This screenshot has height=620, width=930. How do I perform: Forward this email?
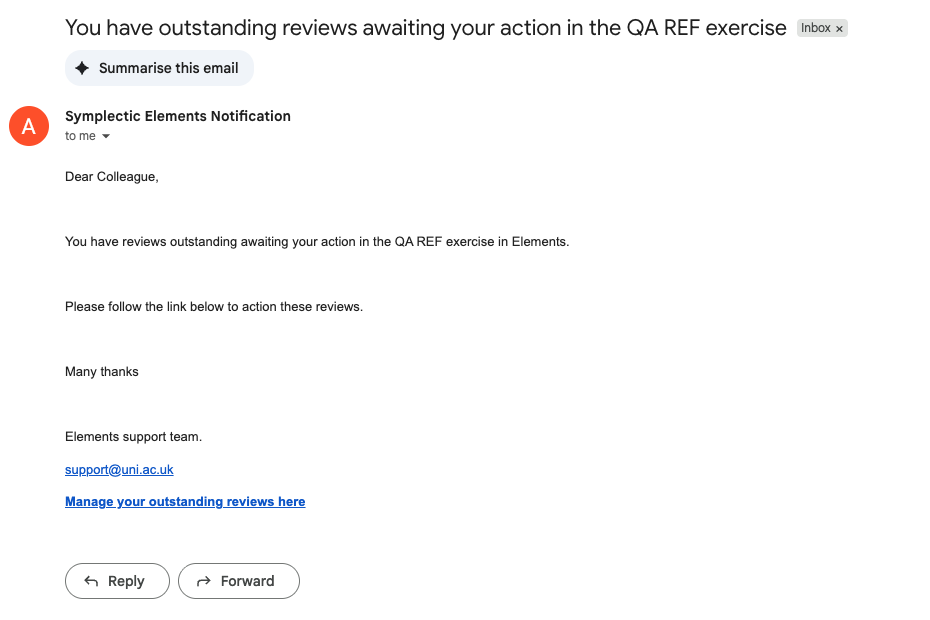click(238, 581)
